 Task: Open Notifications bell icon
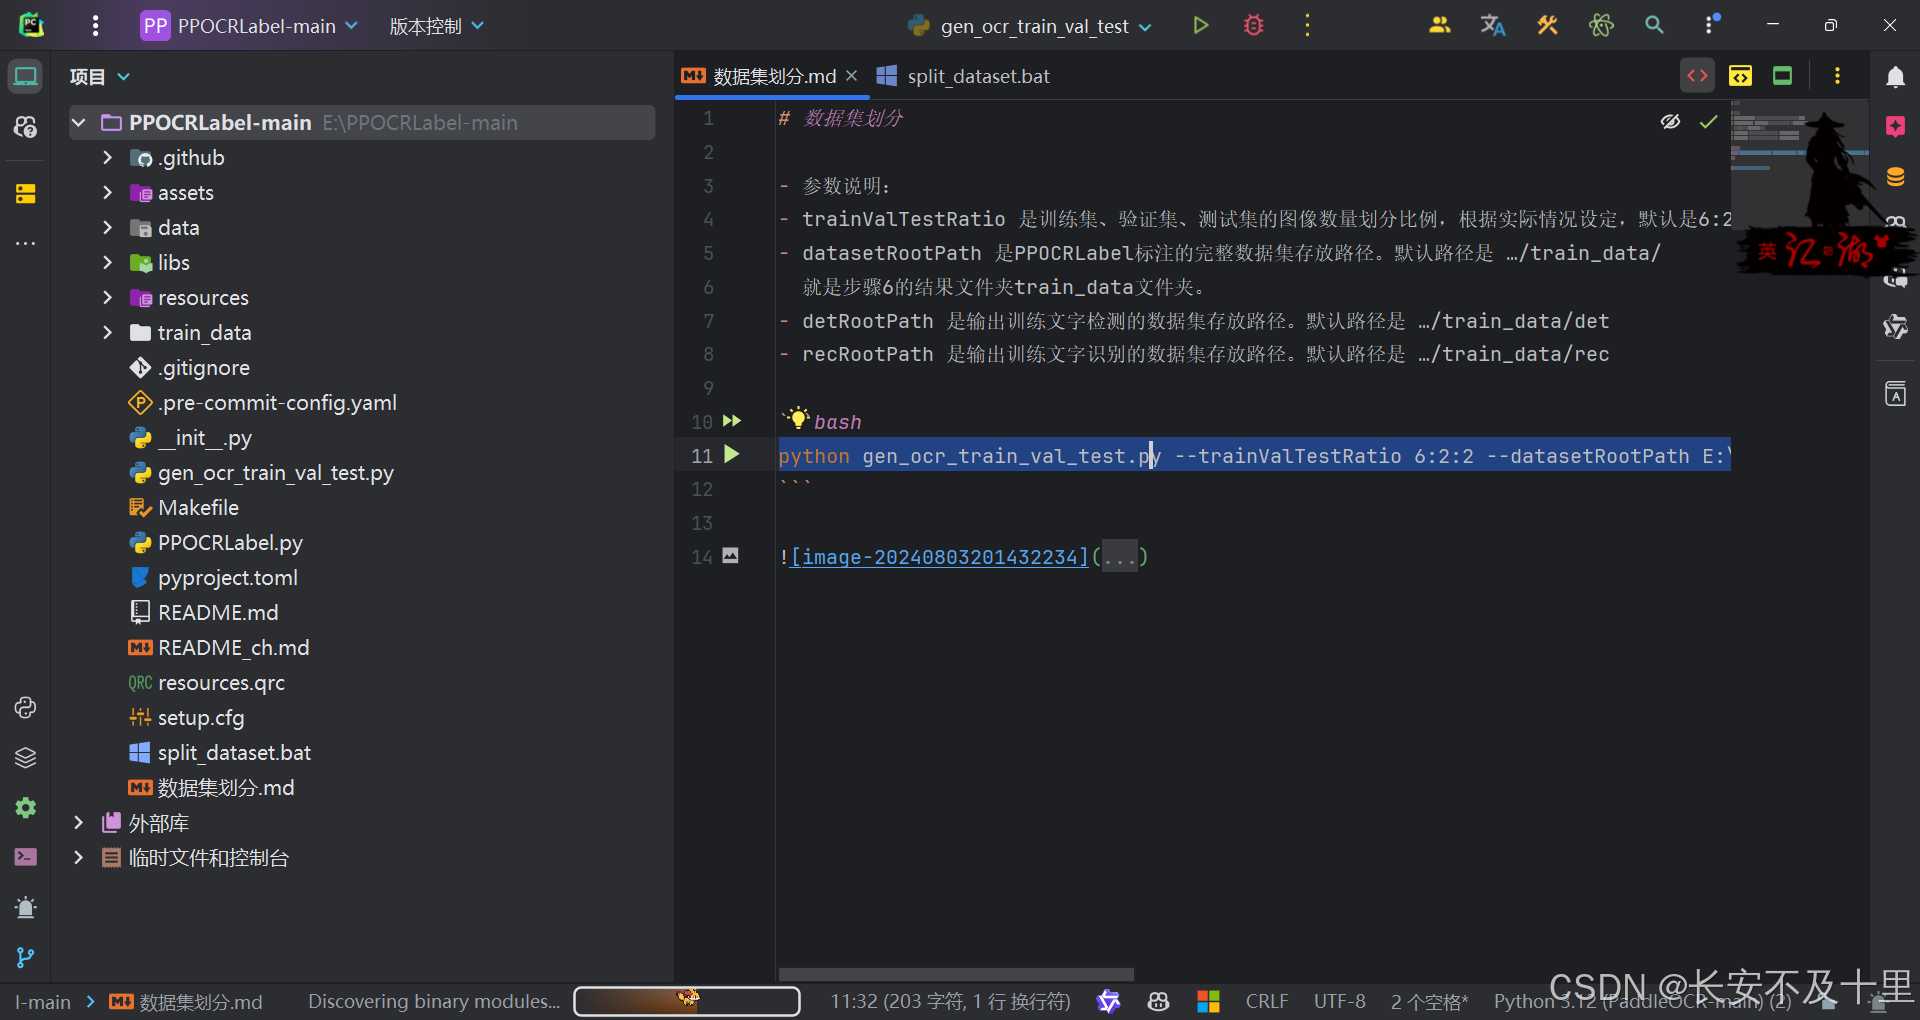(x=1895, y=77)
